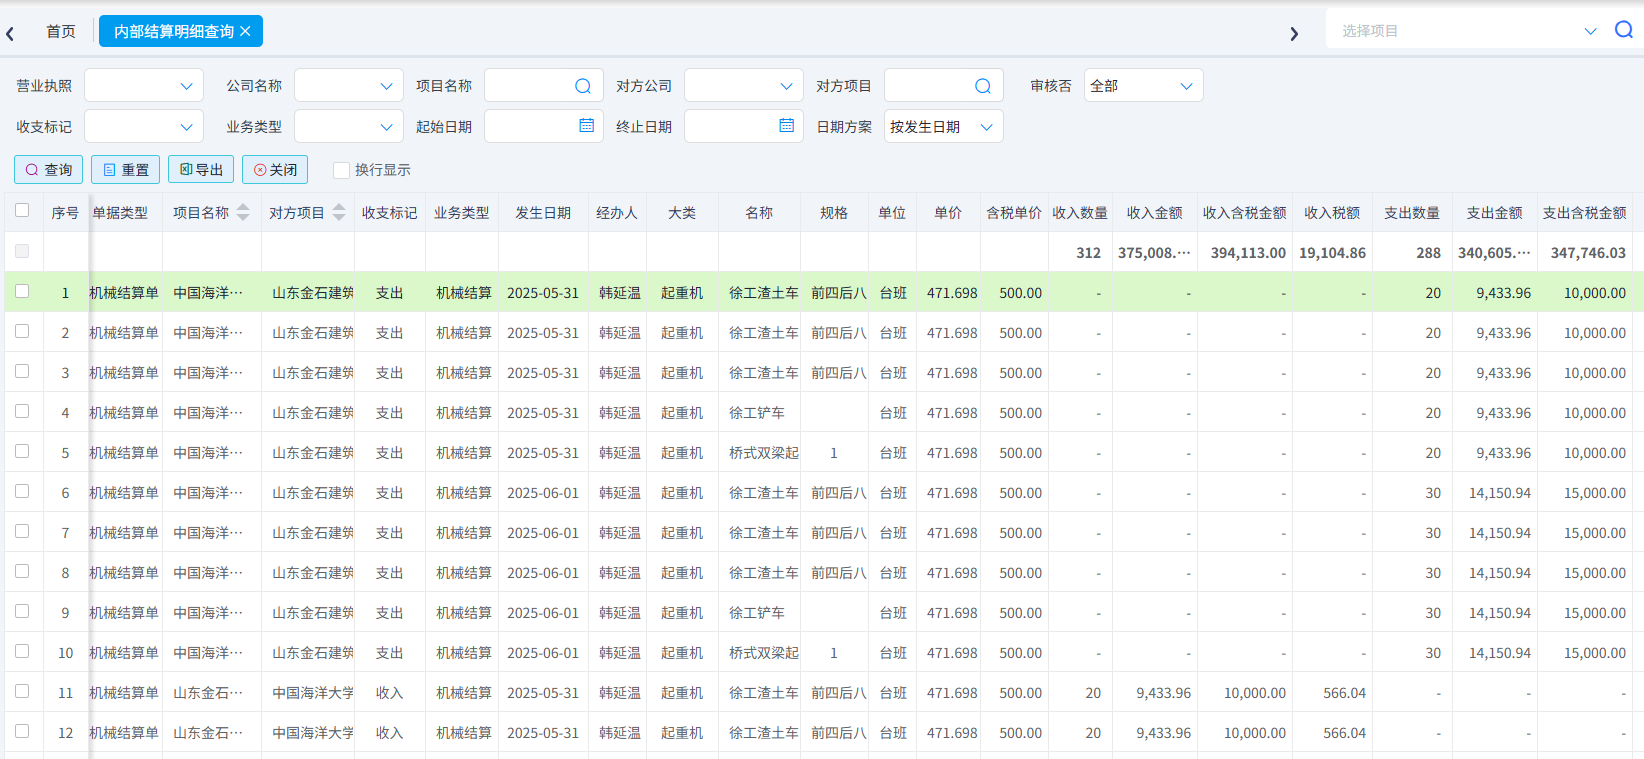
Task: Check the checkbox for row 5
Action: coord(22,451)
